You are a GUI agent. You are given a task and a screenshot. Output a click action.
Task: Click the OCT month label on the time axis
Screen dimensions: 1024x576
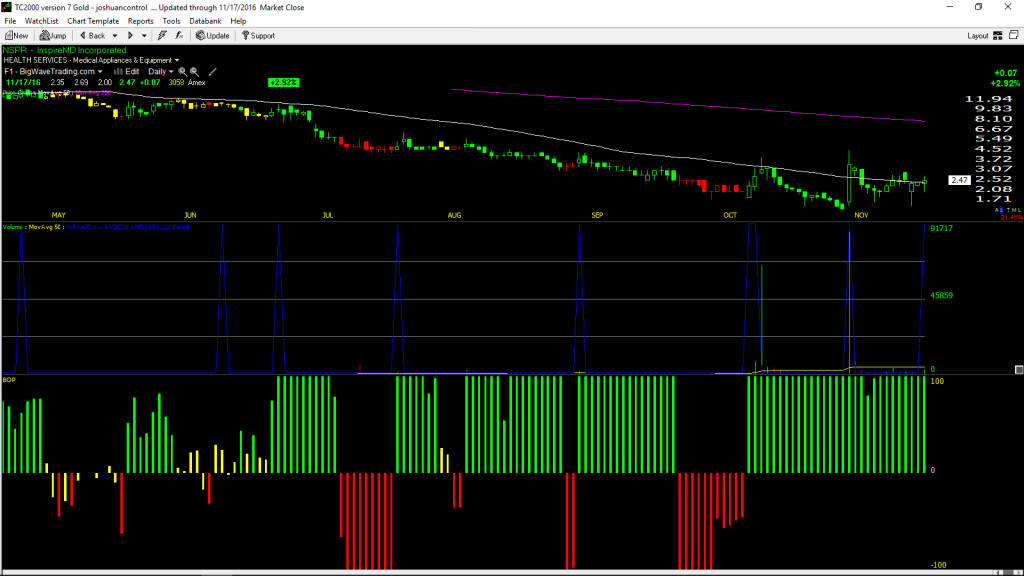point(730,216)
